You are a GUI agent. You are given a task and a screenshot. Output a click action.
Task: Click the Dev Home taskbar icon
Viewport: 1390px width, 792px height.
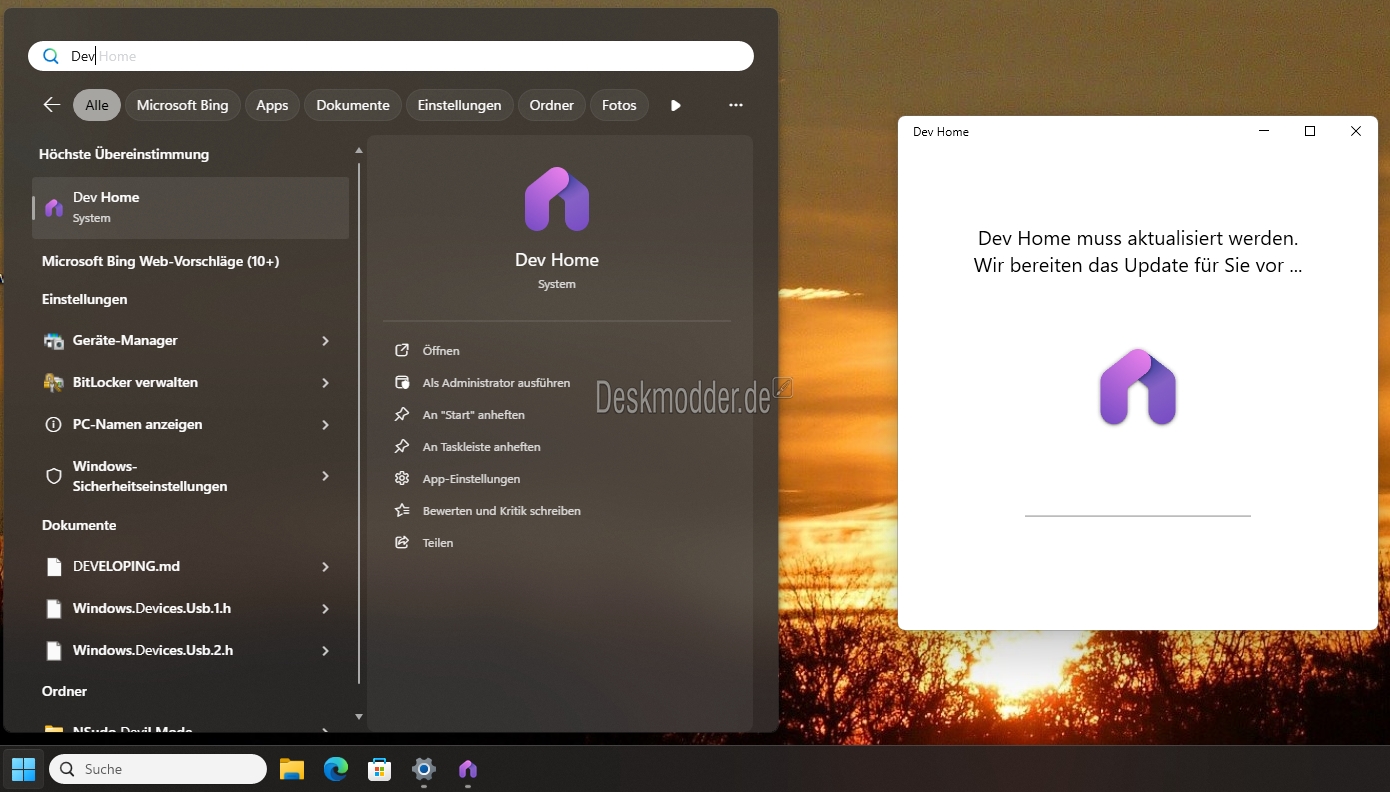[468, 769]
